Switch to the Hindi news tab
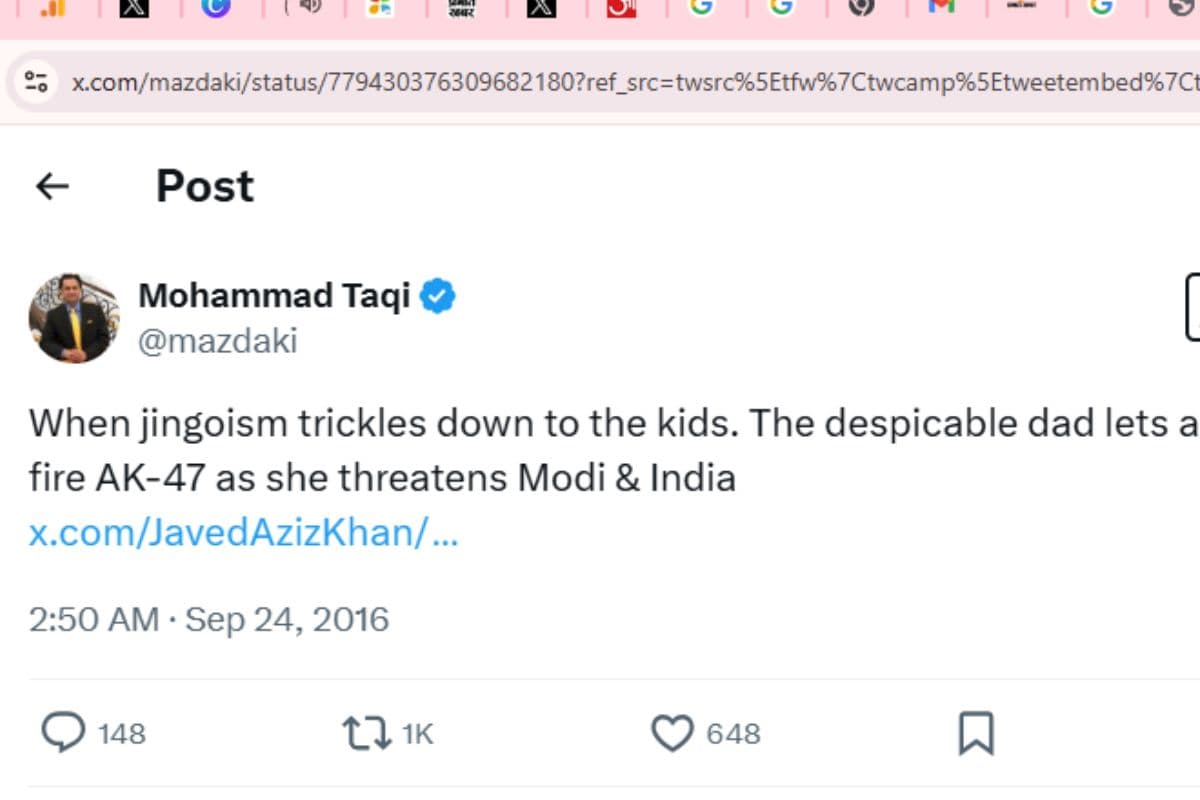The width and height of the screenshot is (1200, 800). (461, 6)
